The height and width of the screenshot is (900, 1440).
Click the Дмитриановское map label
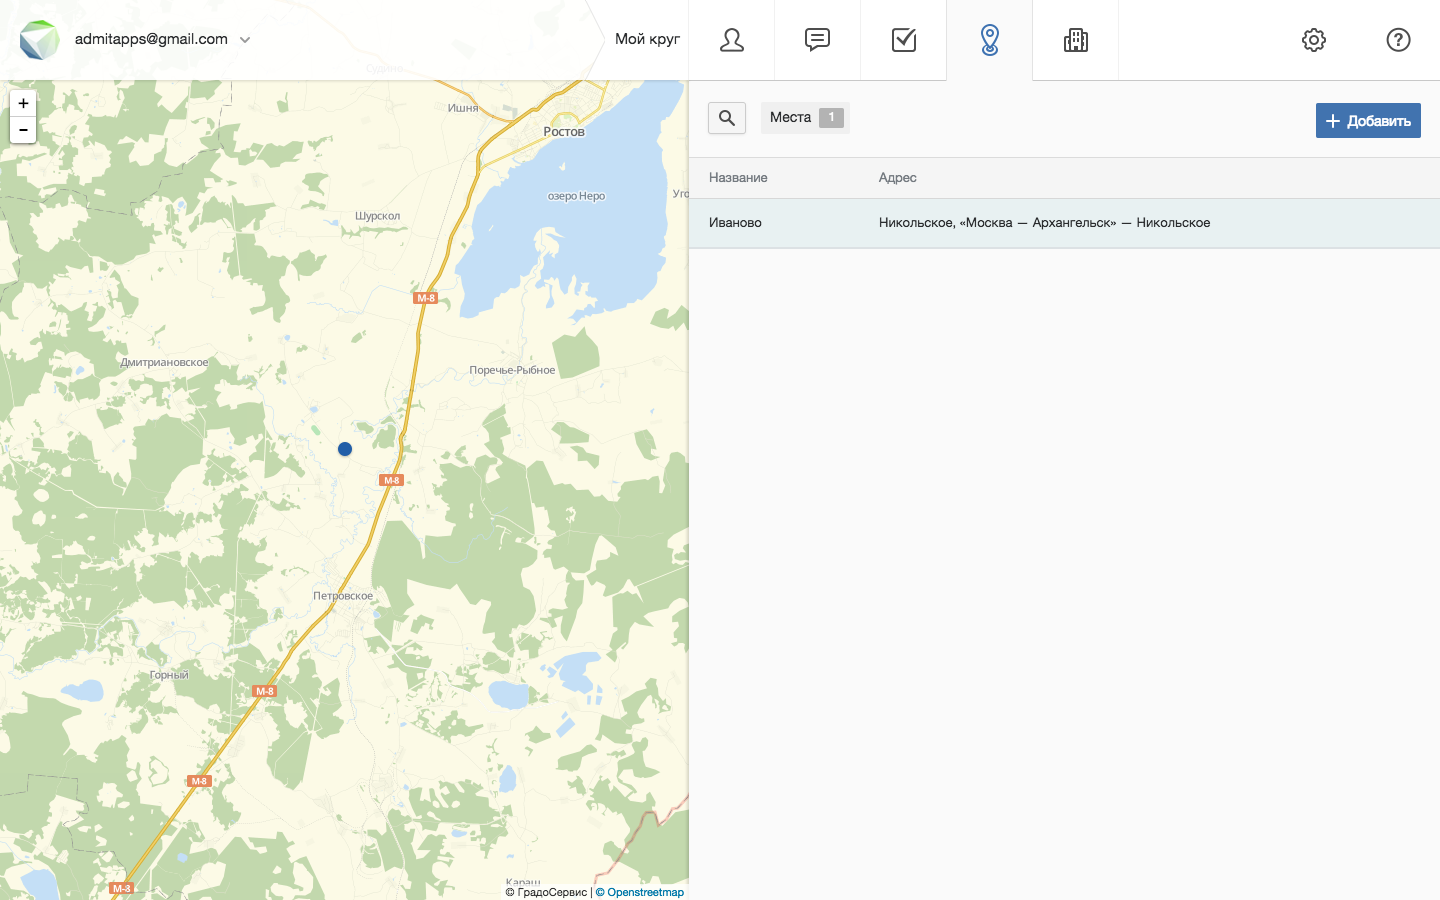click(164, 362)
